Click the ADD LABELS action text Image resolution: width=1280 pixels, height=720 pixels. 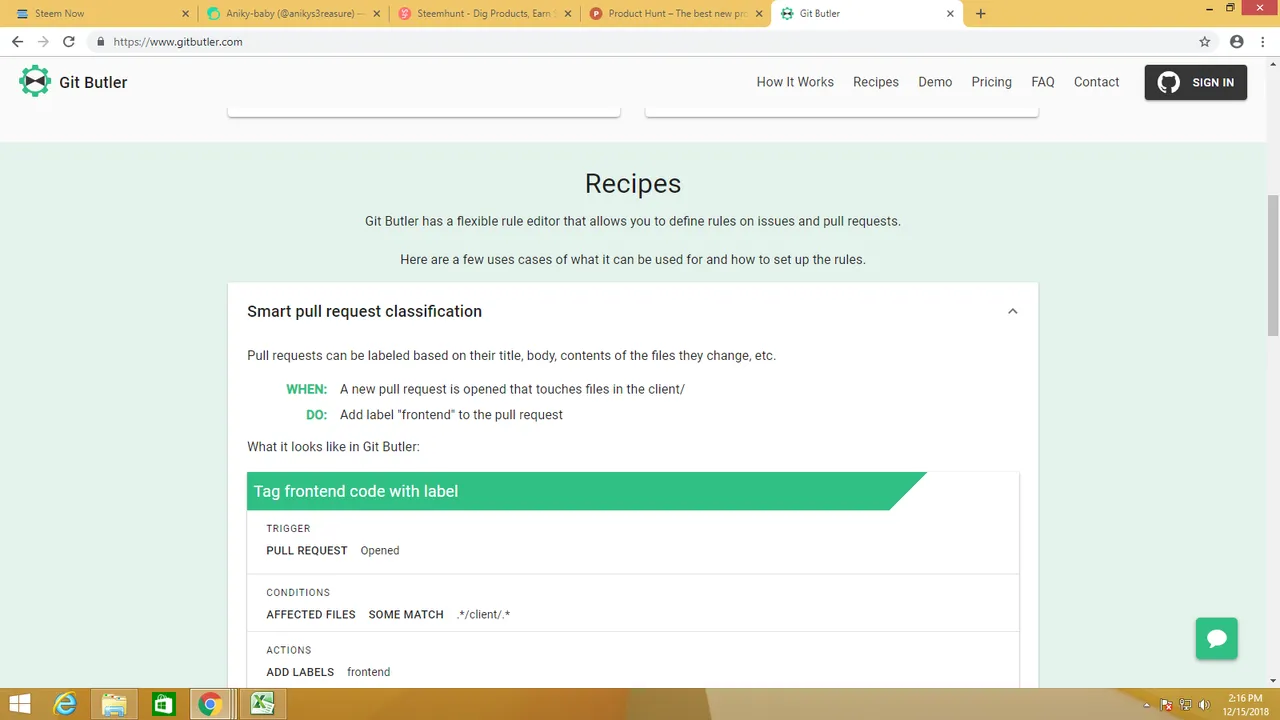coord(300,672)
